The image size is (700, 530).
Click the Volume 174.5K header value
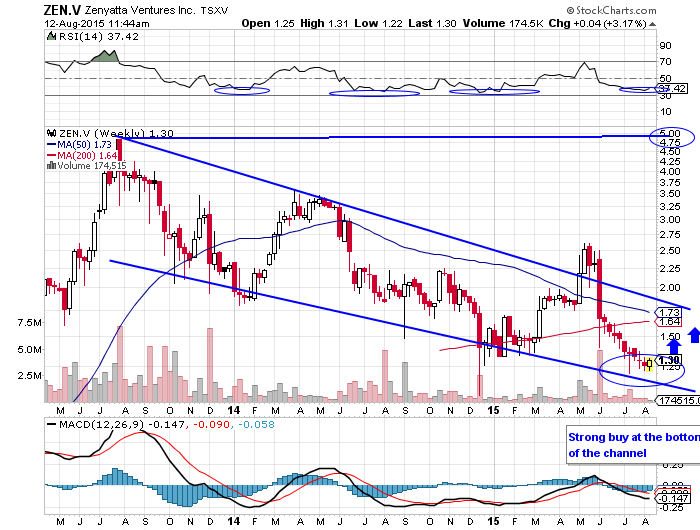click(503, 23)
